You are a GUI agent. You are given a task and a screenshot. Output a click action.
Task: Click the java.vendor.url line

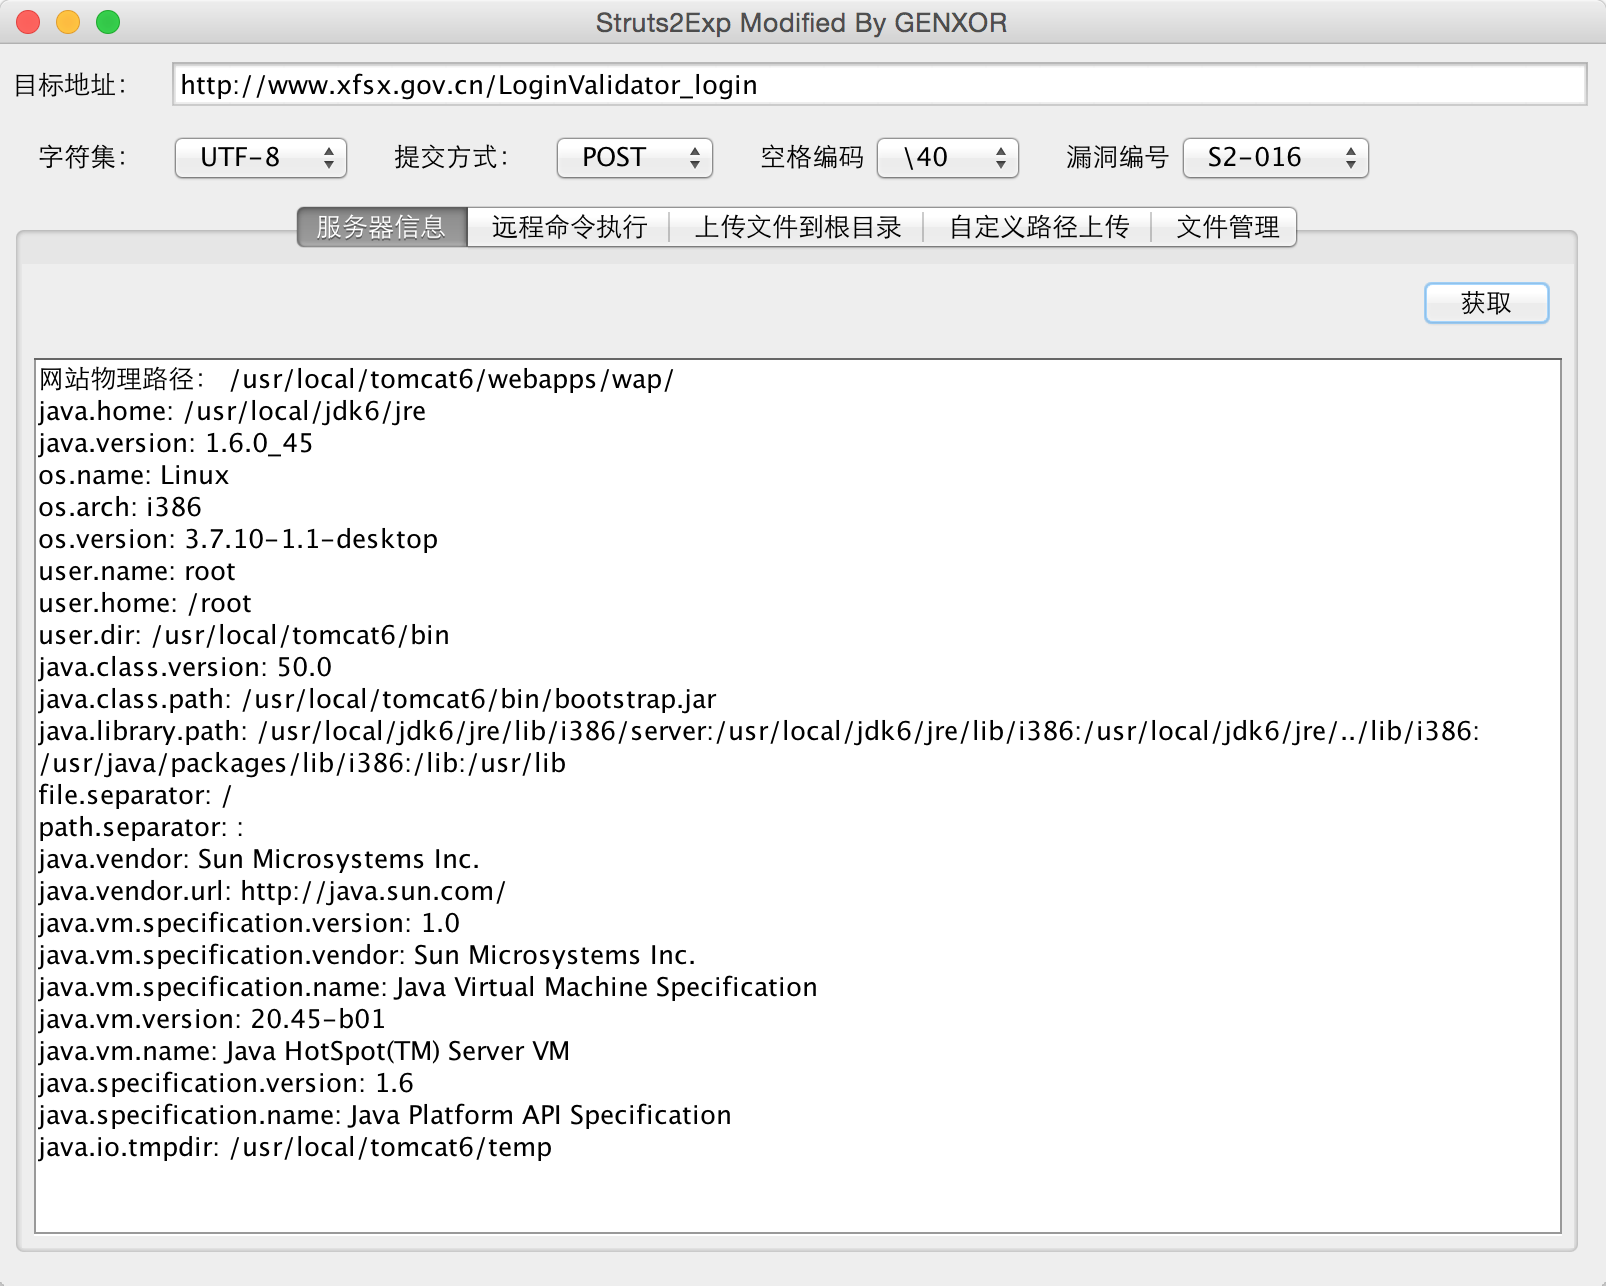[272, 891]
